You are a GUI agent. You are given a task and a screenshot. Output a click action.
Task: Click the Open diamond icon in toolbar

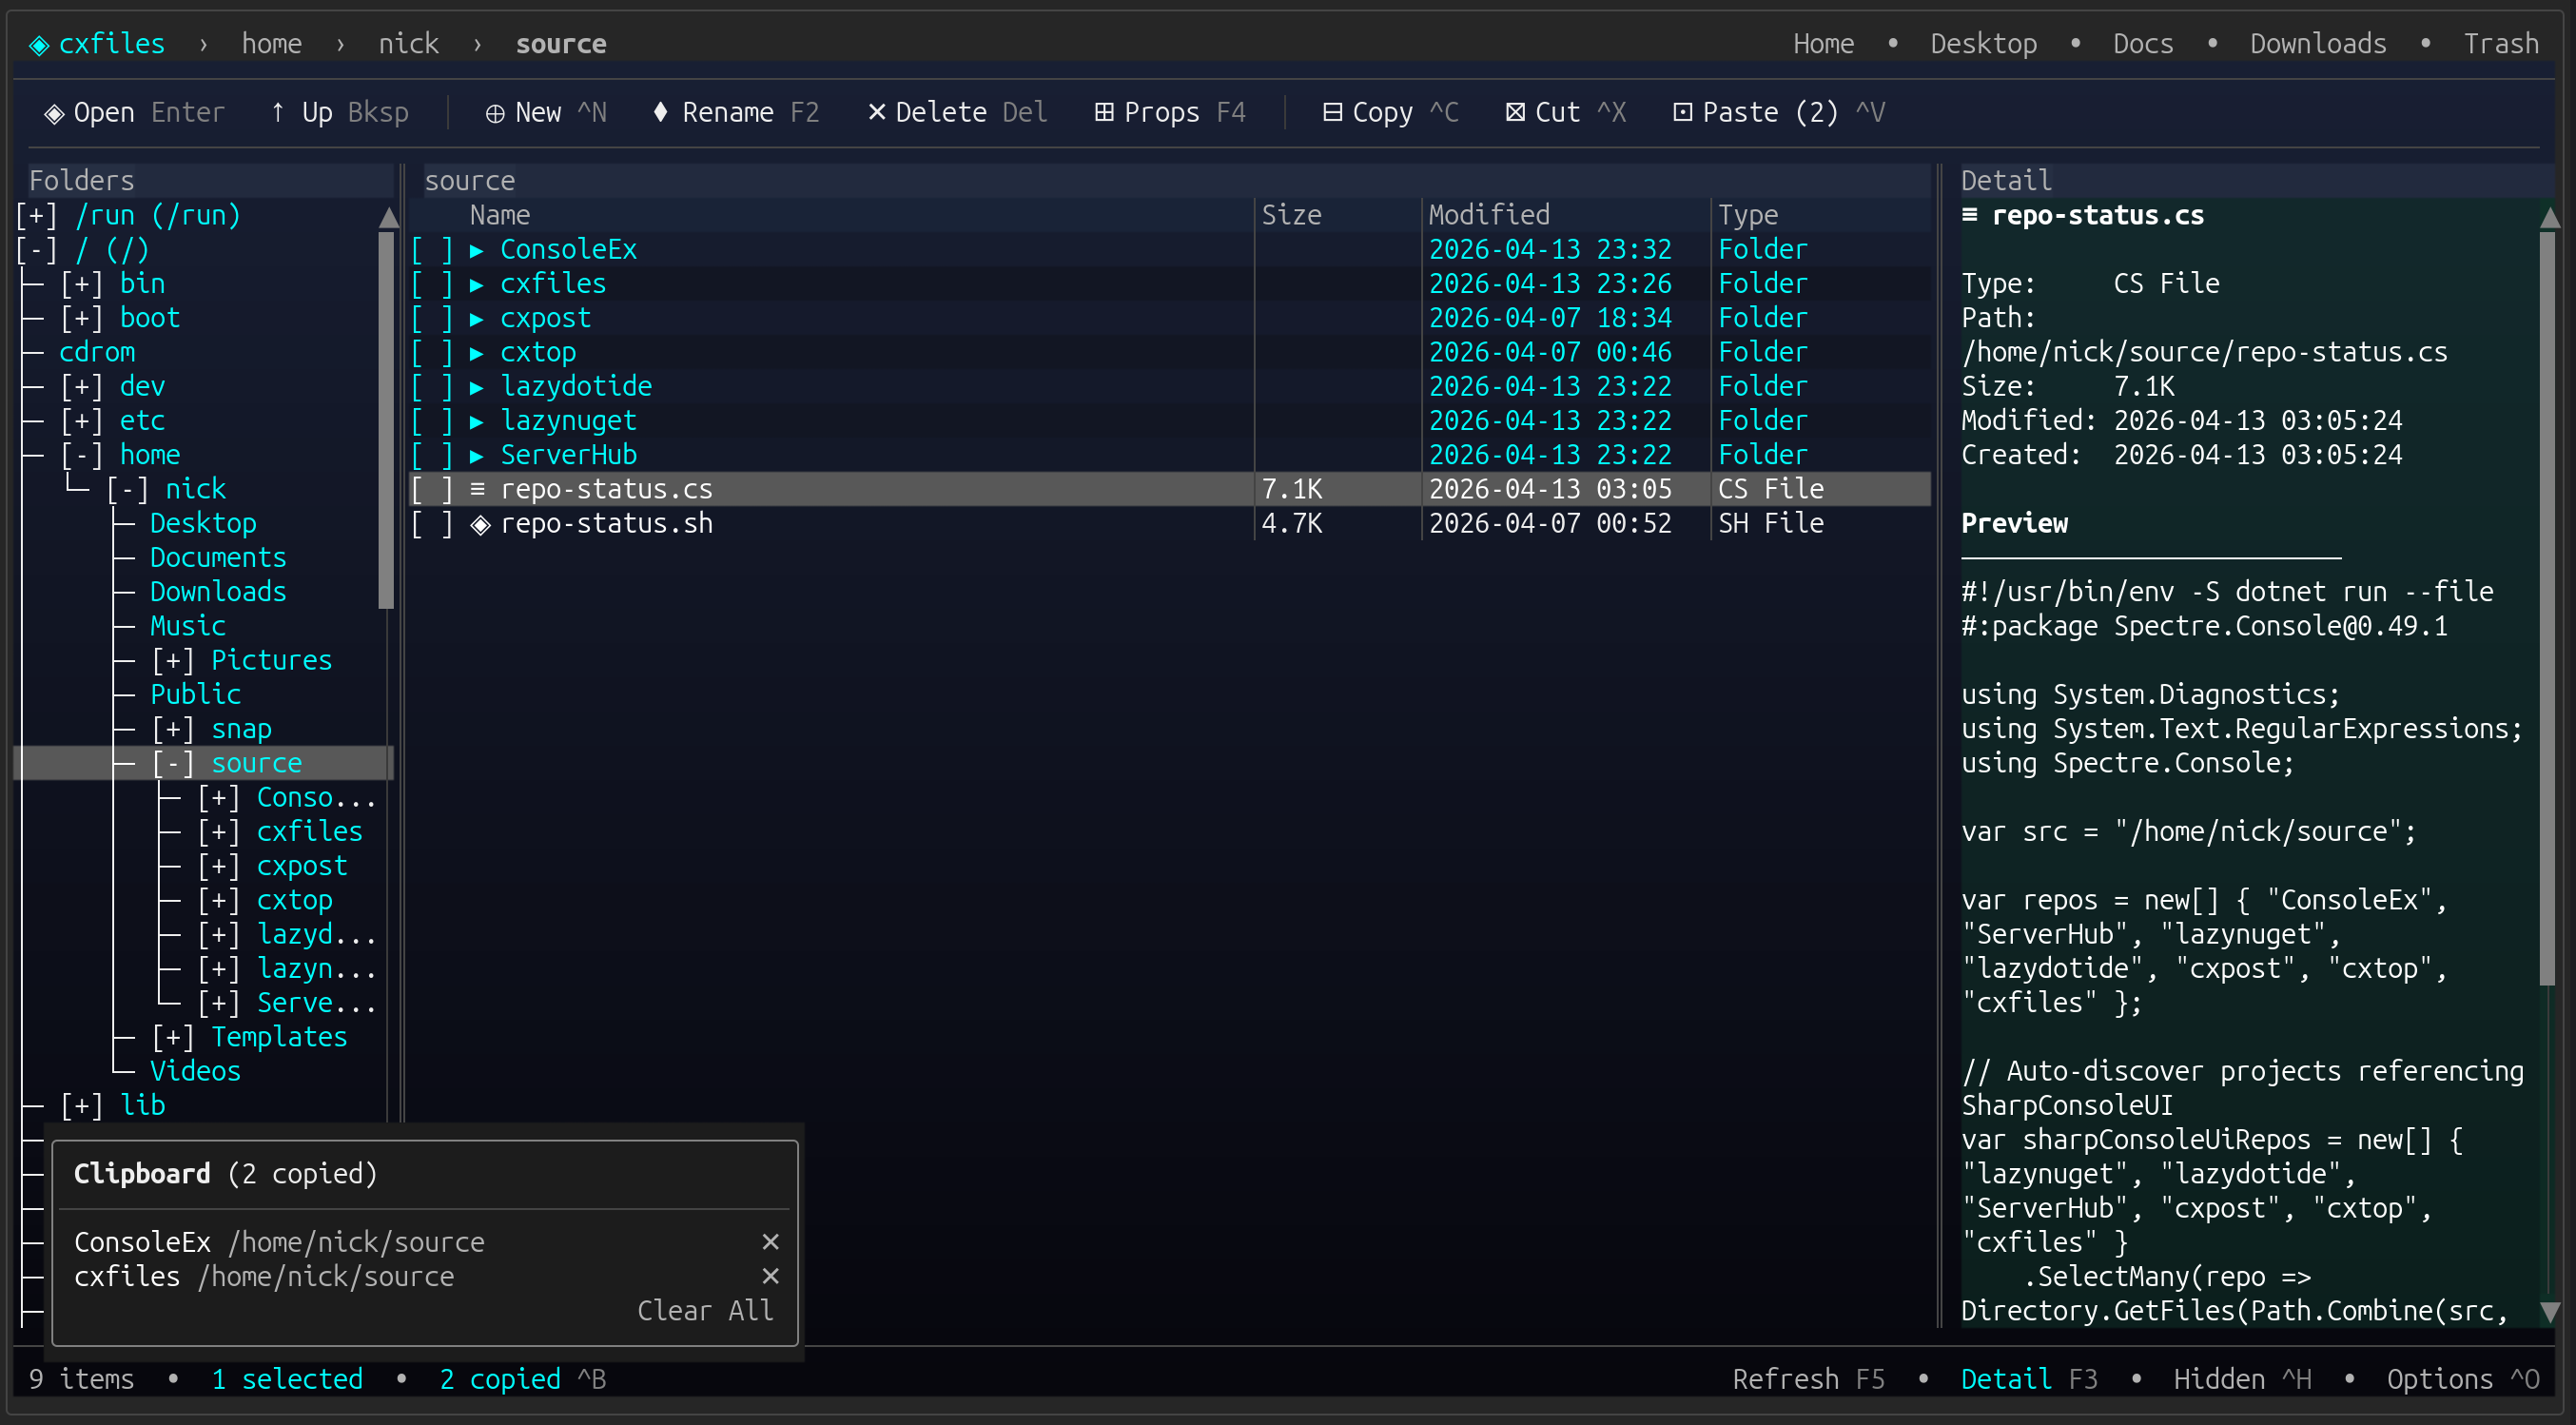point(54,113)
